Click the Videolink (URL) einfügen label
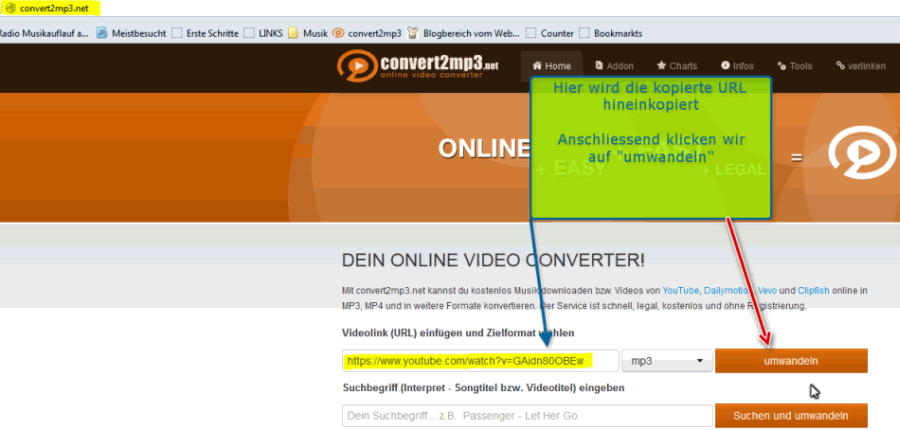Image resolution: width=900 pixels, height=430 pixels. [x=458, y=333]
